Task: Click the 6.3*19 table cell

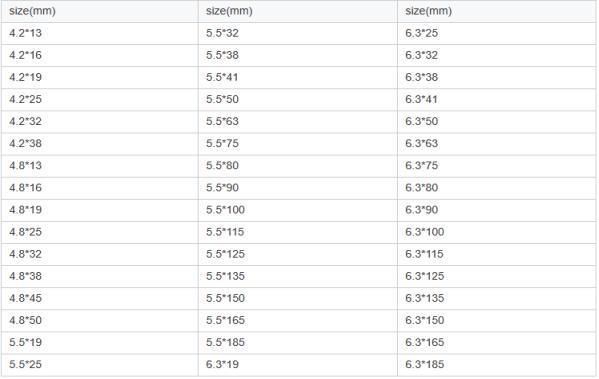Action: (x=298, y=365)
